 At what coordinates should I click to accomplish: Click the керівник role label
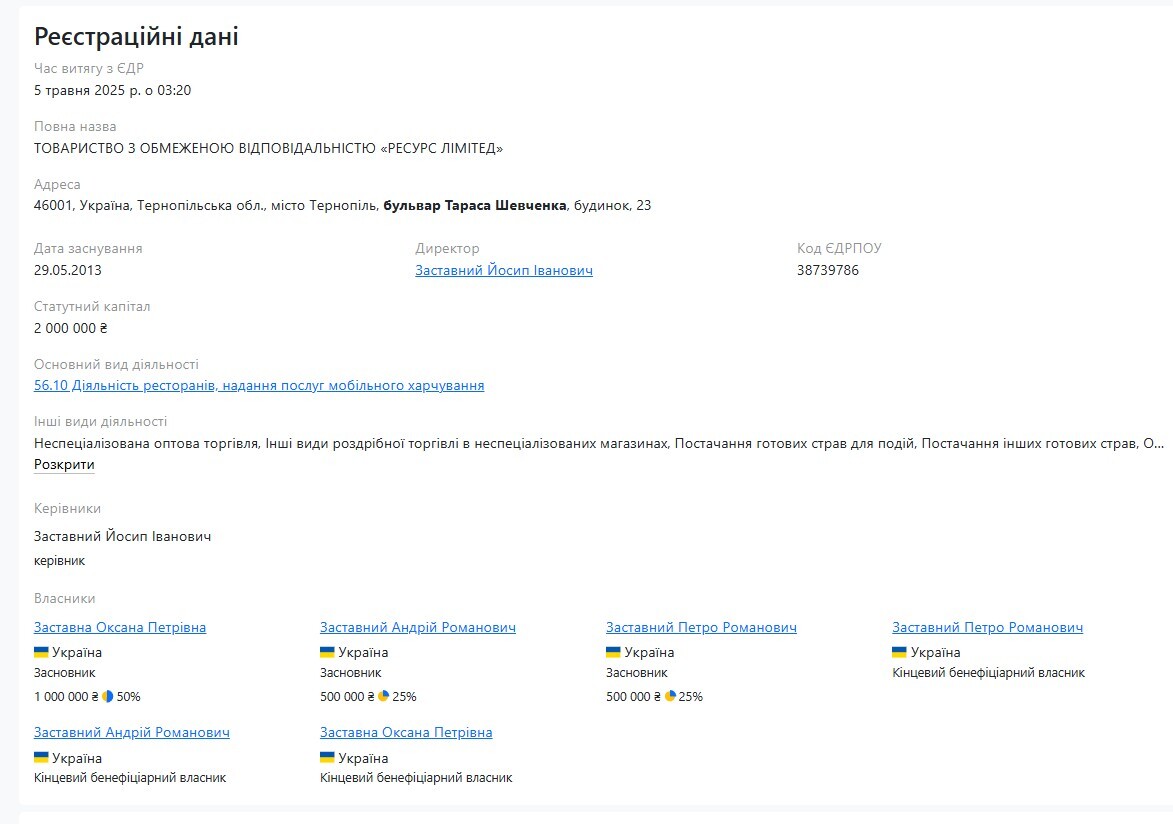tap(60, 561)
